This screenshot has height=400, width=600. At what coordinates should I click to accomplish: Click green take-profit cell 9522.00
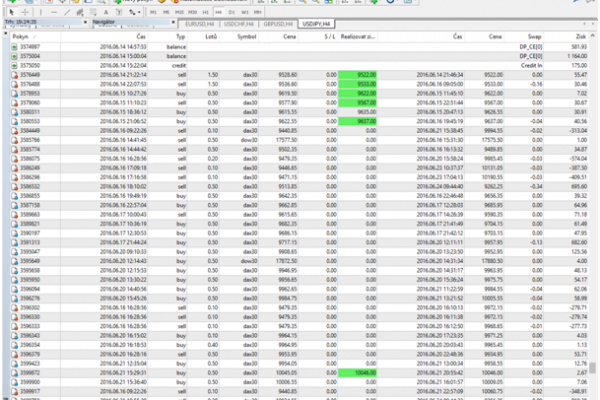[357, 75]
